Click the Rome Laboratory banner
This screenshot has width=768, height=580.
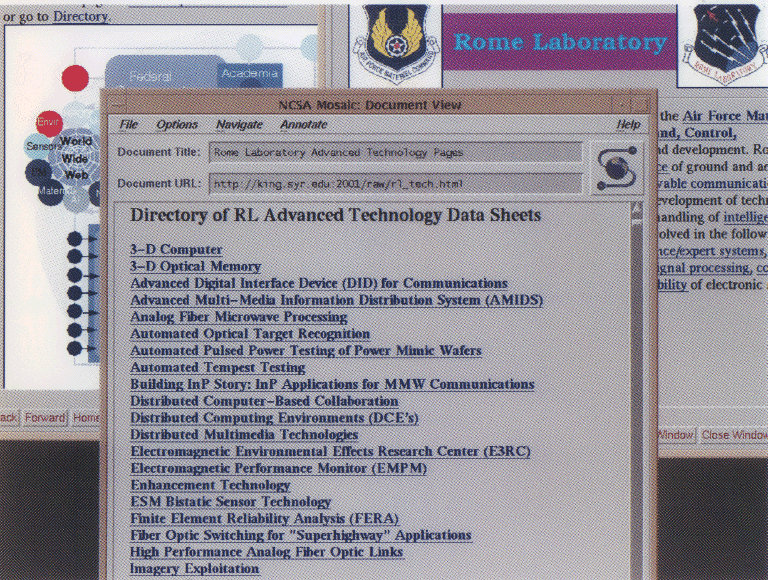[559, 42]
